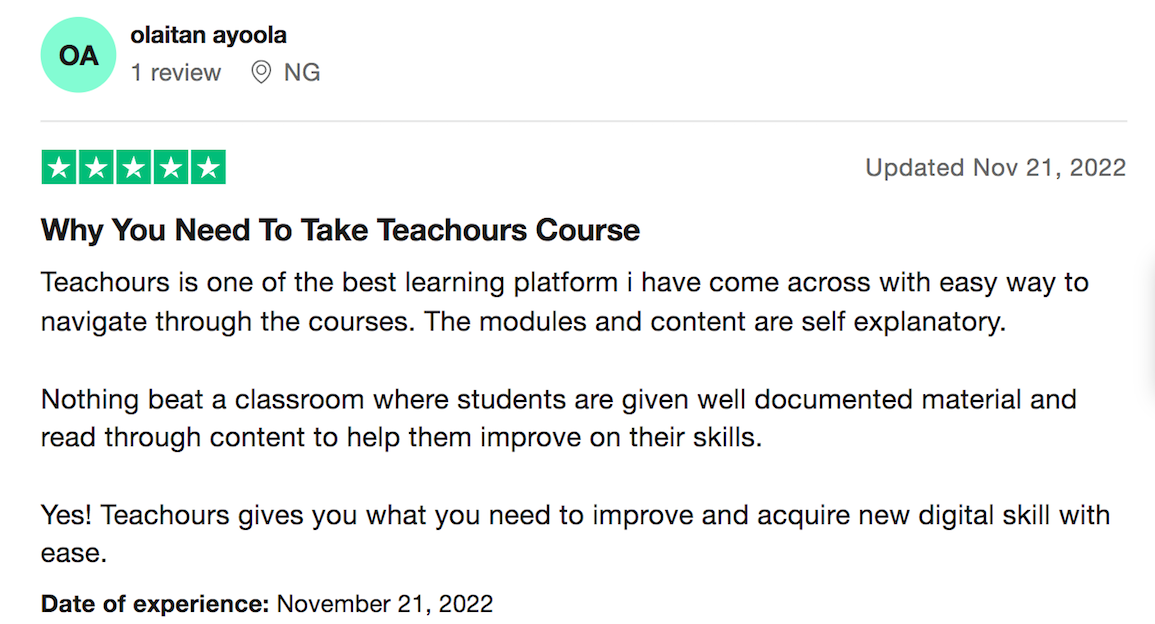This screenshot has width=1155, height=624.
Task: Click the paragraph starting 'Teachours is one of'
Action: (x=564, y=302)
